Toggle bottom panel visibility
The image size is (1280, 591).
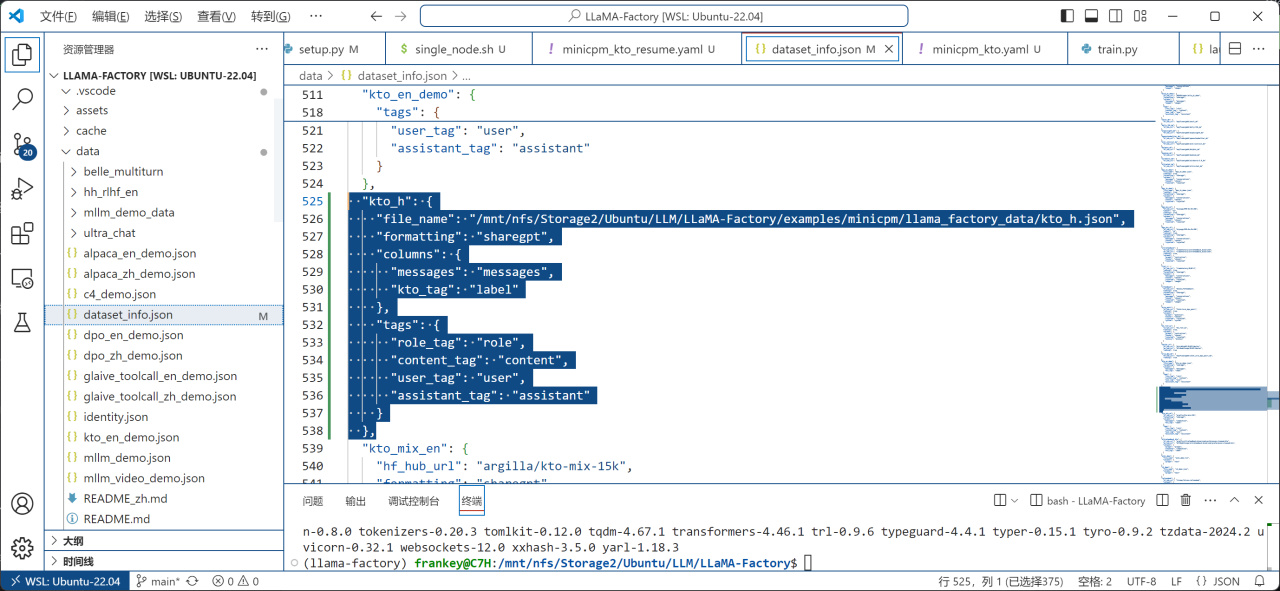click(1093, 16)
